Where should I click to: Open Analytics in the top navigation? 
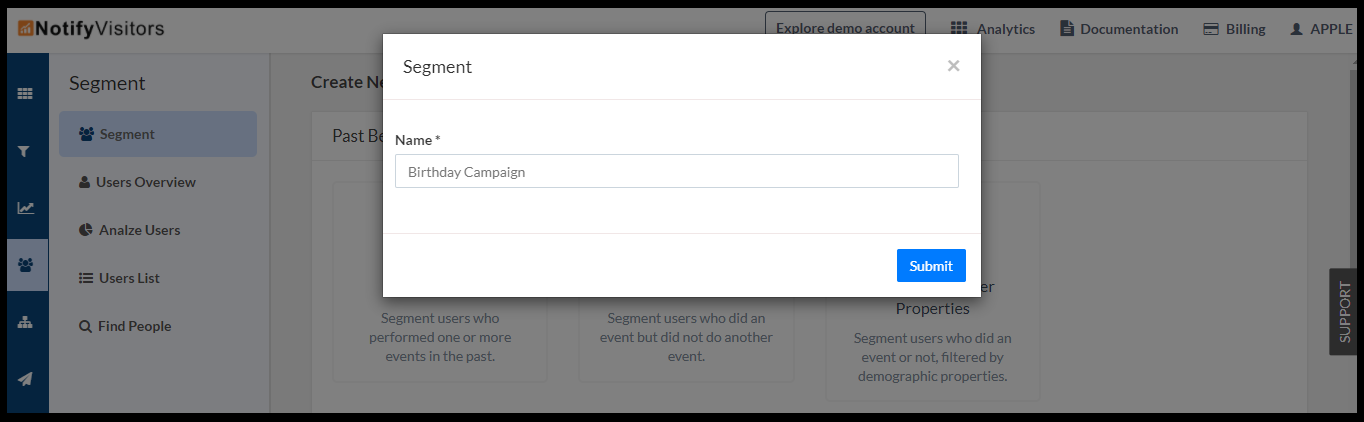[992, 29]
